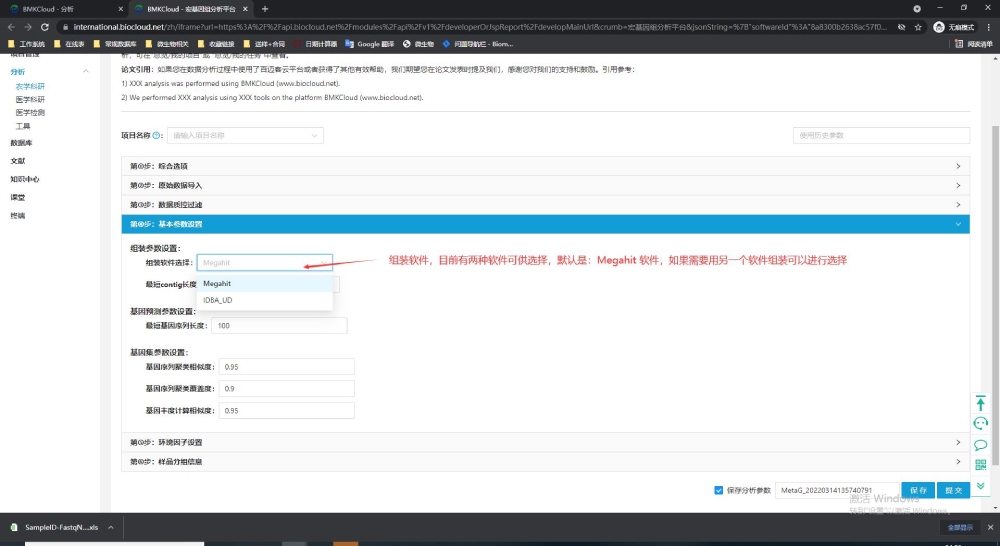Screen dimensions: 1000x546
Task: Show the QR code icon
Action: click(x=980, y=465)
